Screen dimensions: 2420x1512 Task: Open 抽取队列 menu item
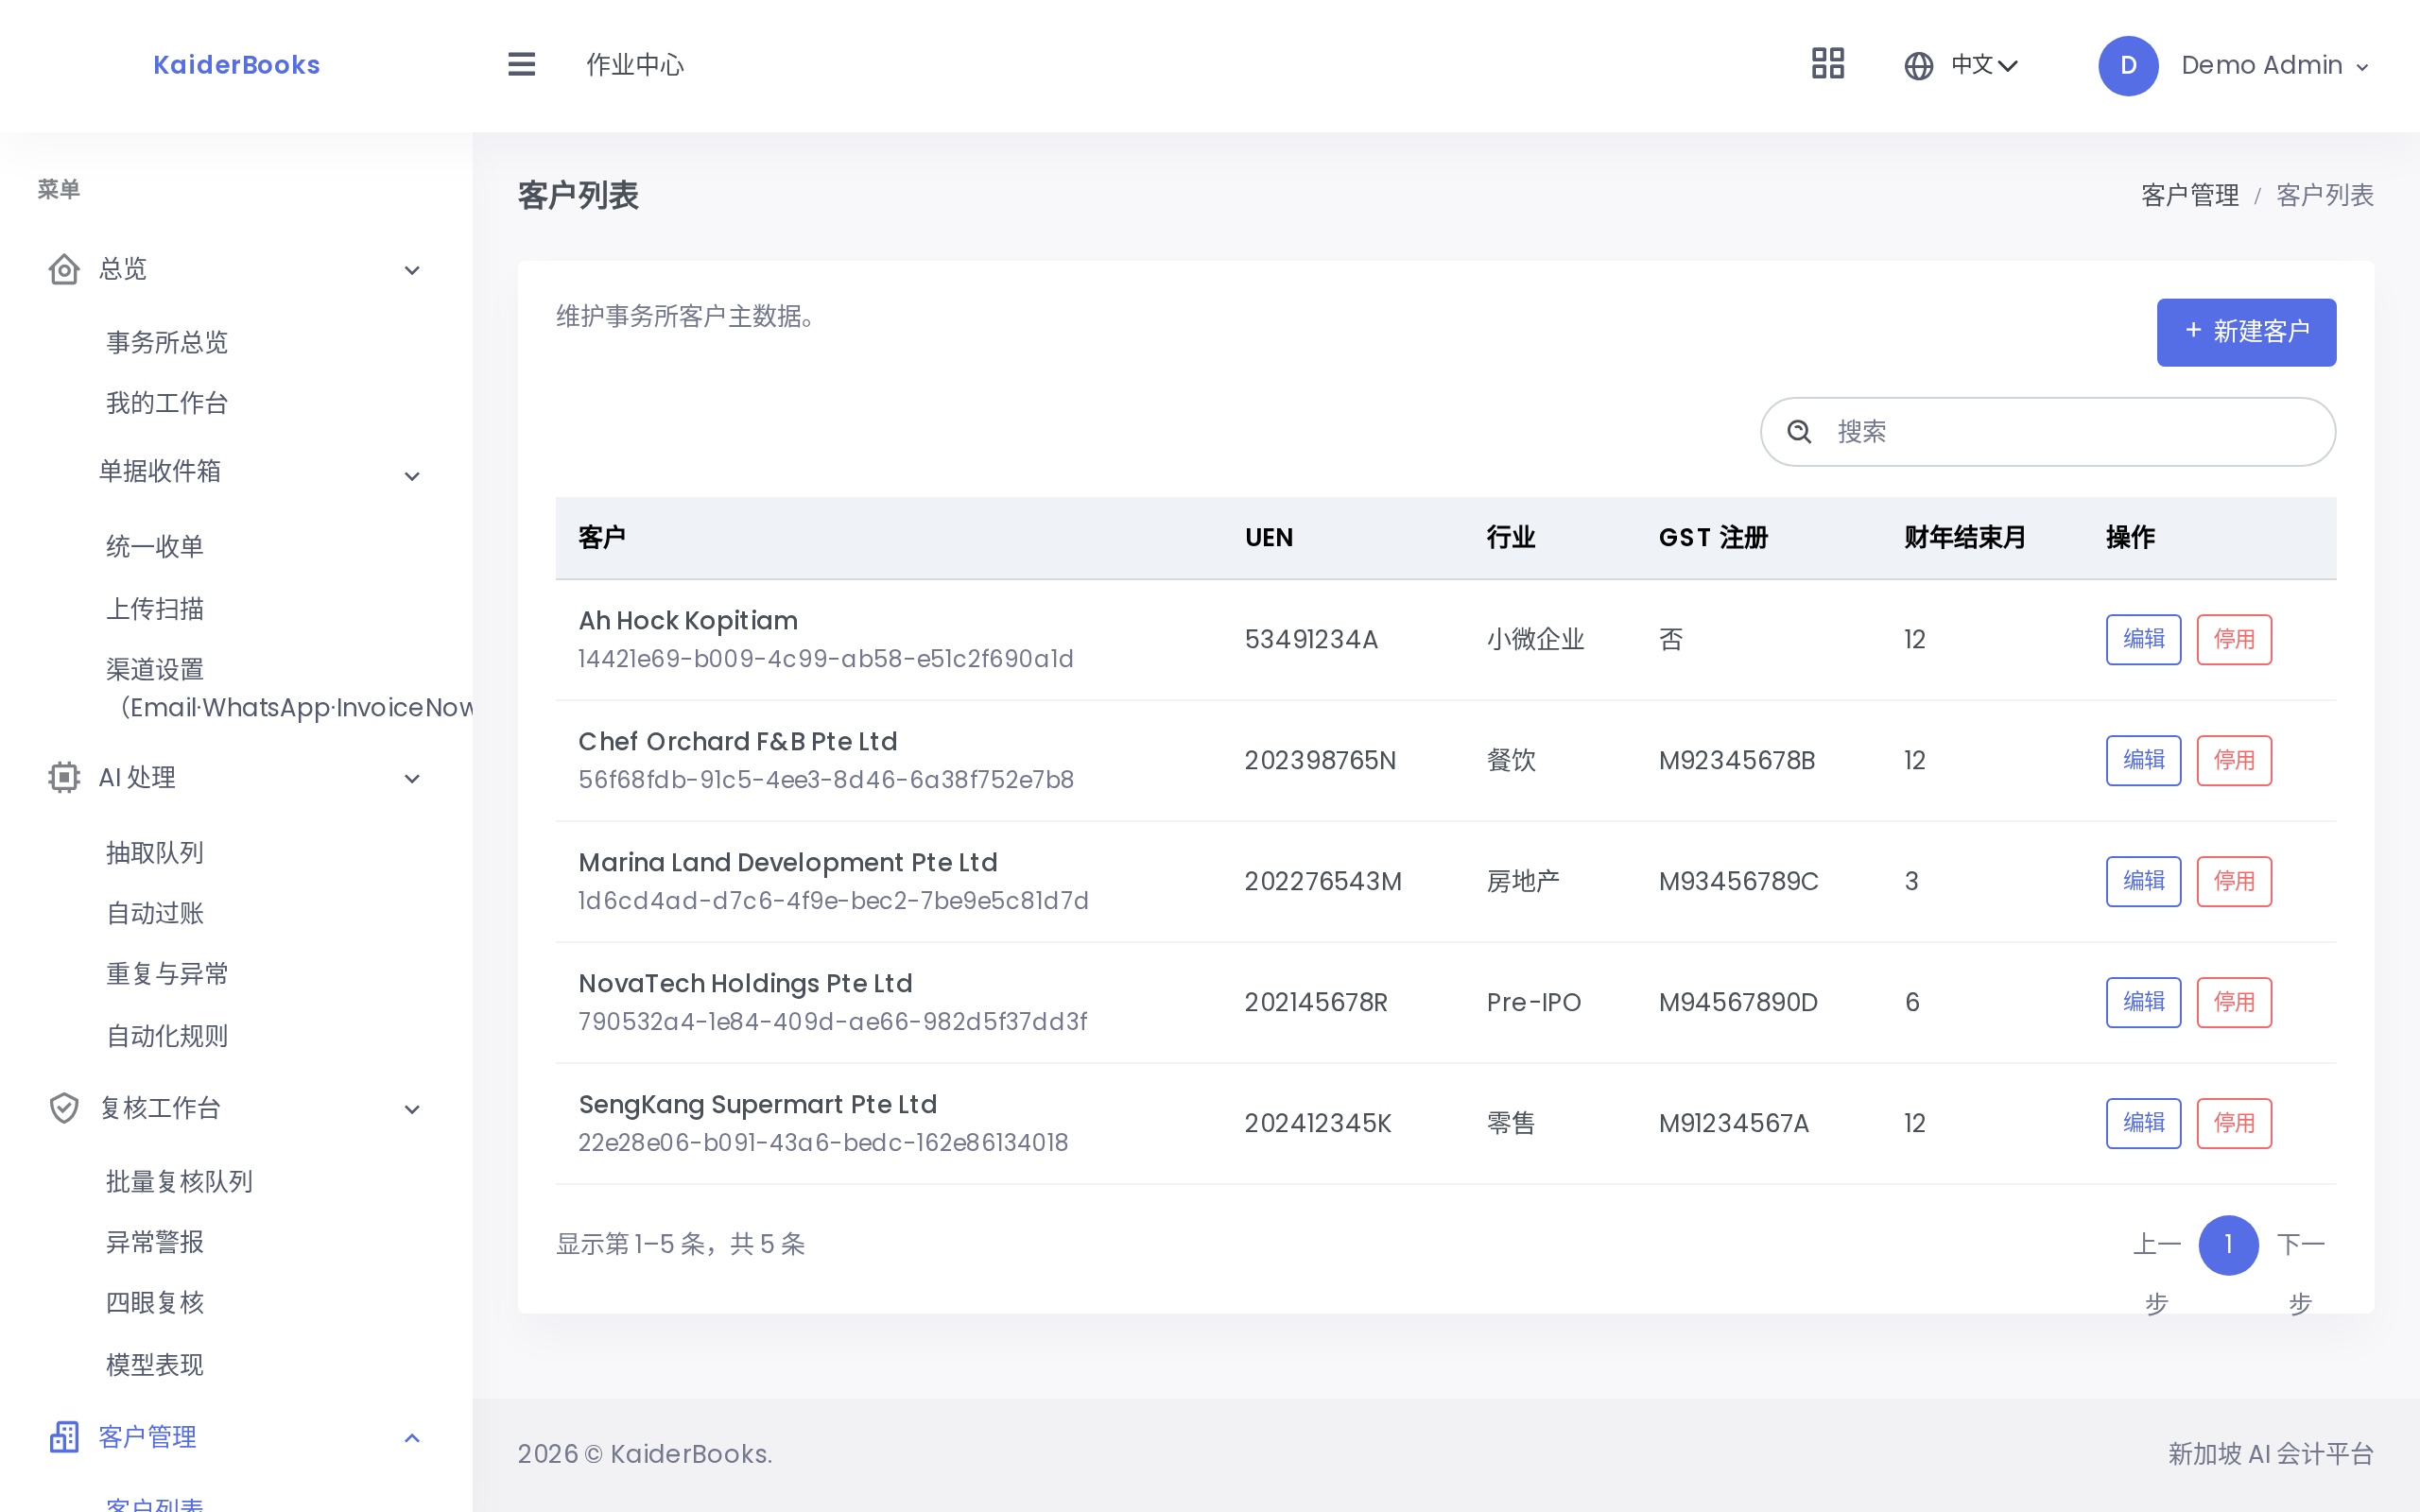pyautogui.click(x=155, y=853)
